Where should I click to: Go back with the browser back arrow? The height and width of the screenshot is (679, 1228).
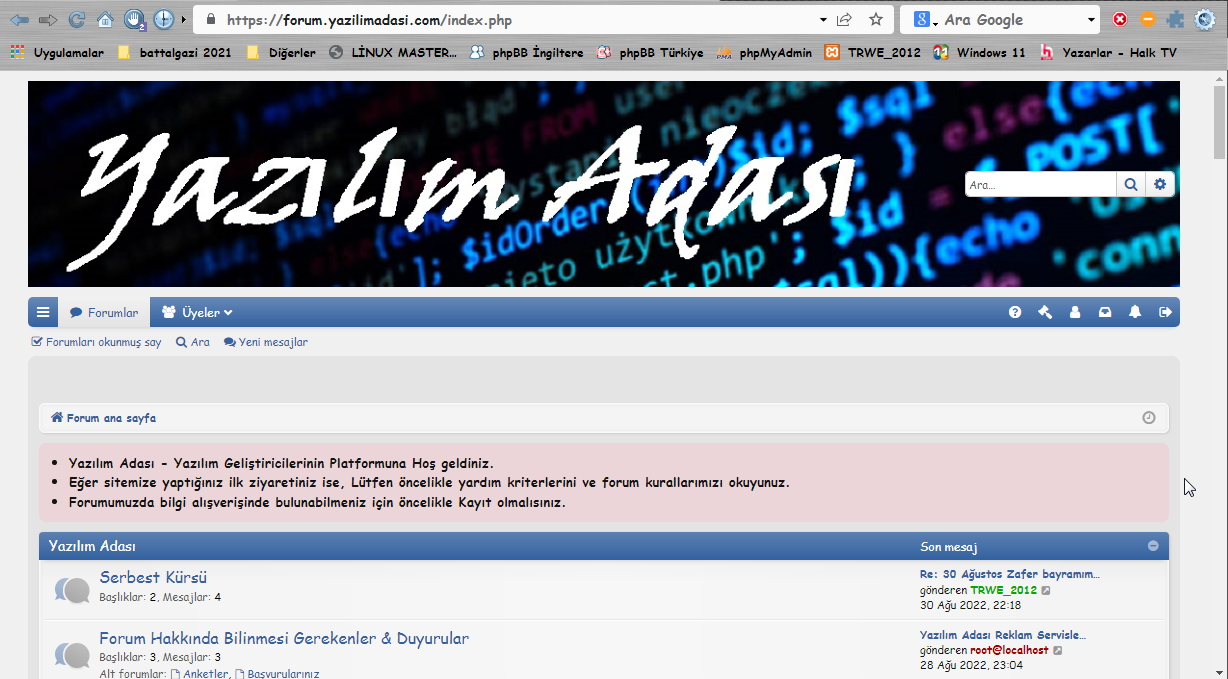(19, 19)
